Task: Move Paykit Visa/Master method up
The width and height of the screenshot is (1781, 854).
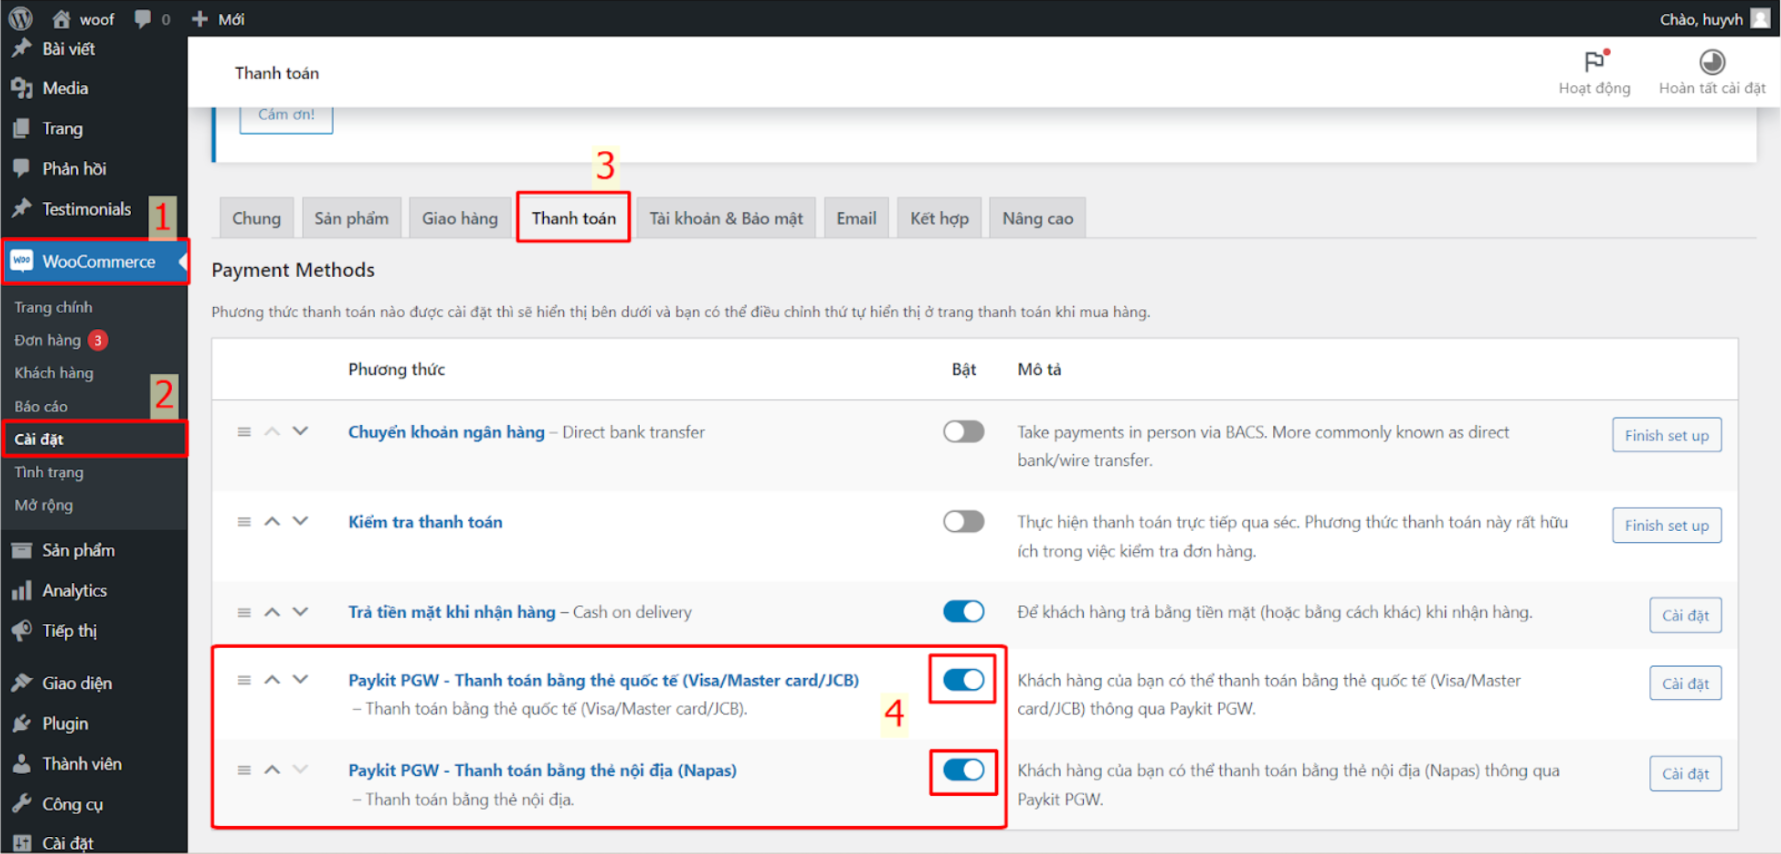Action: [x=272, y=679]
